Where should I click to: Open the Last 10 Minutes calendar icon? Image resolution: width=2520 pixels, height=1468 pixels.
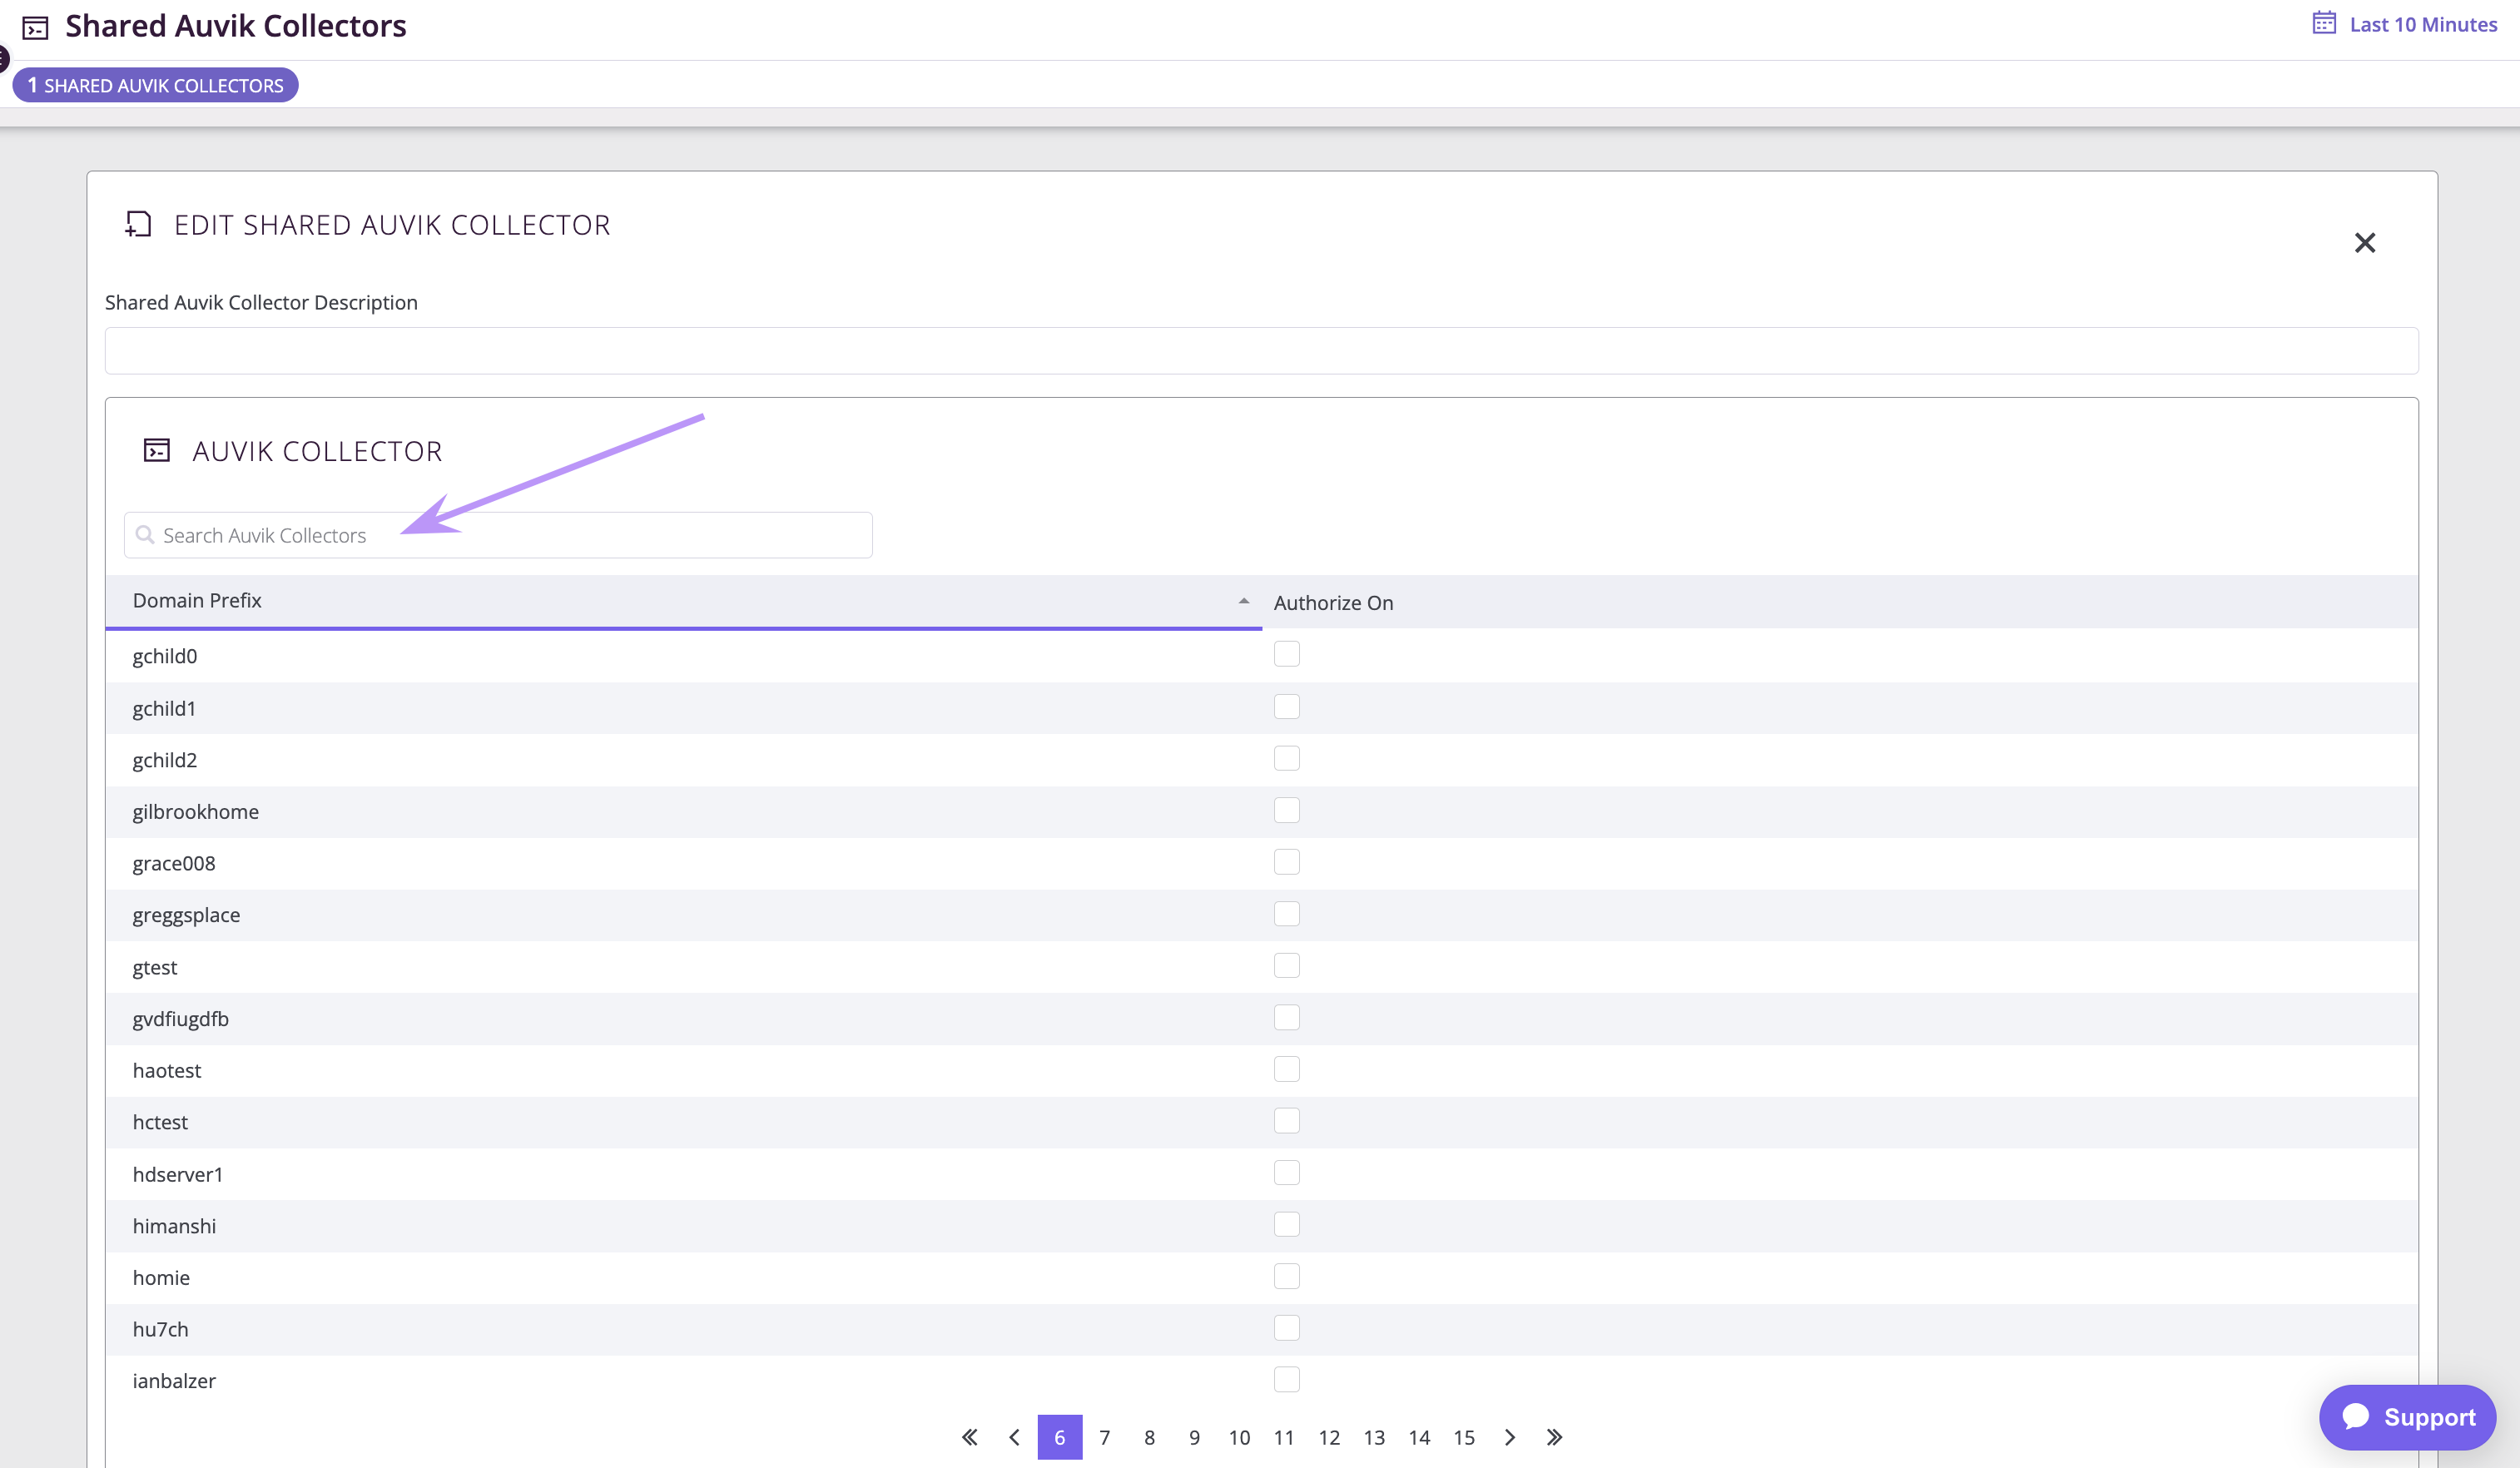2324,23
